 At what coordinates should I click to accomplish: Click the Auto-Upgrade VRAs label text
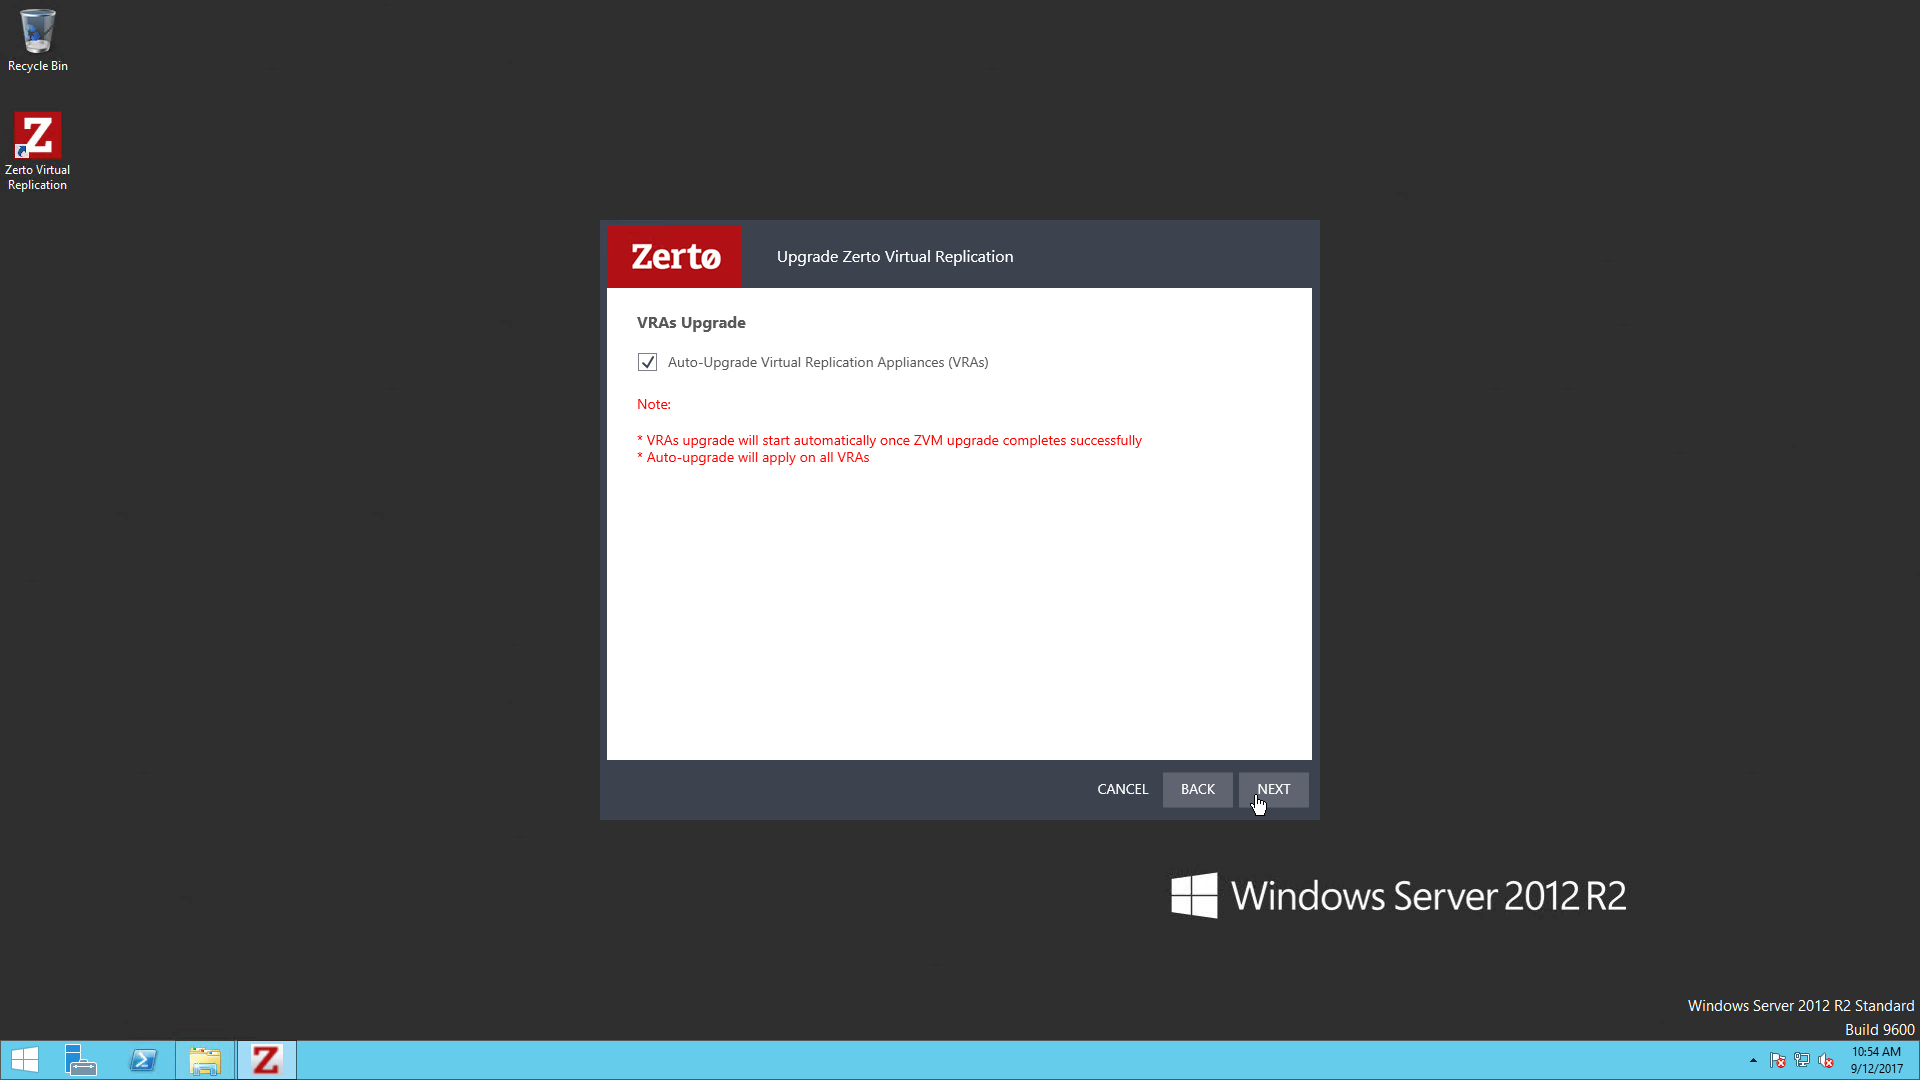pyautogui.click(x=827, y=362)
